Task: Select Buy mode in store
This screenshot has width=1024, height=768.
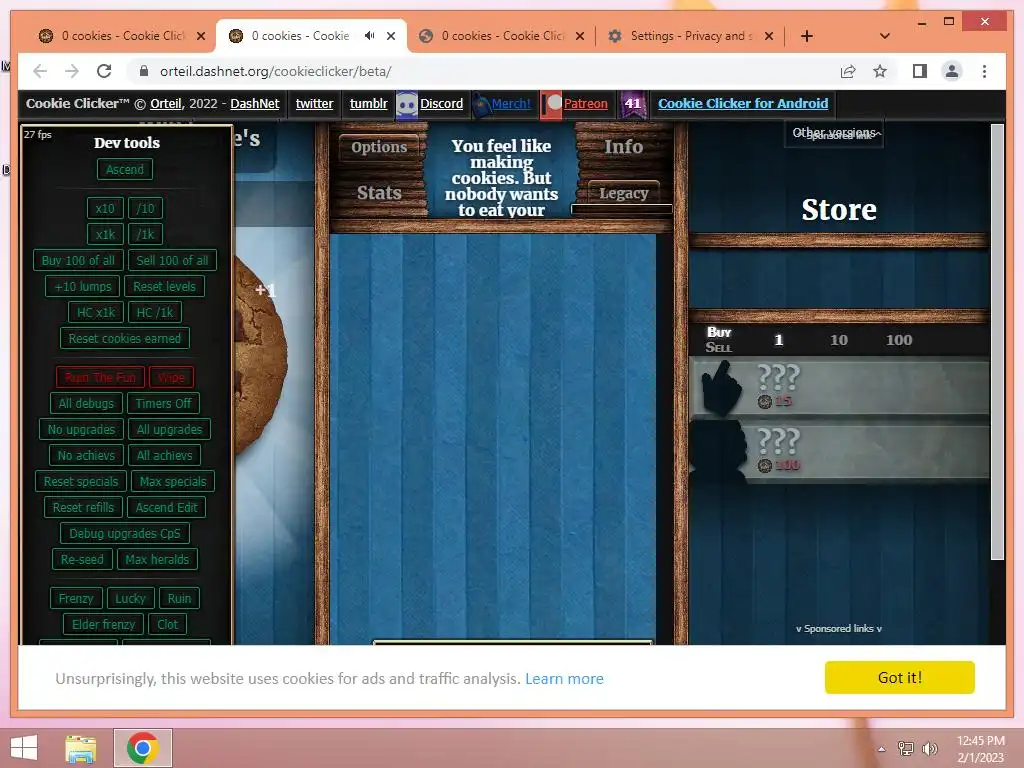Action: click(x=718, y=332)
